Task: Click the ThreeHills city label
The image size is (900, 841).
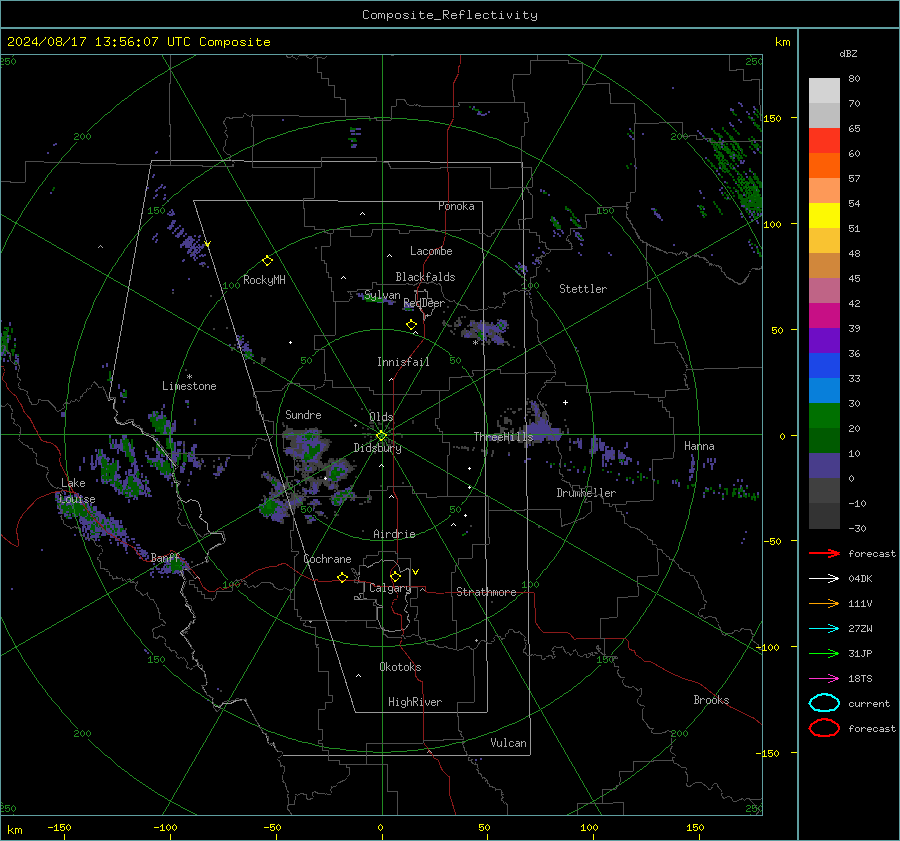Action: pos(503,437)
